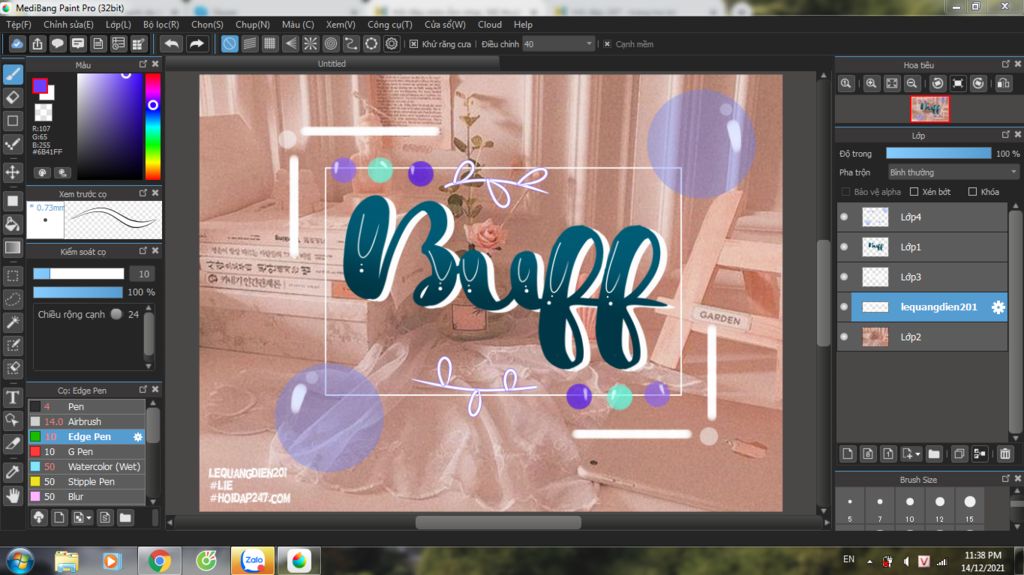
Task: Click the Undo arrow in toolbar
Action: tap(172, 44)
